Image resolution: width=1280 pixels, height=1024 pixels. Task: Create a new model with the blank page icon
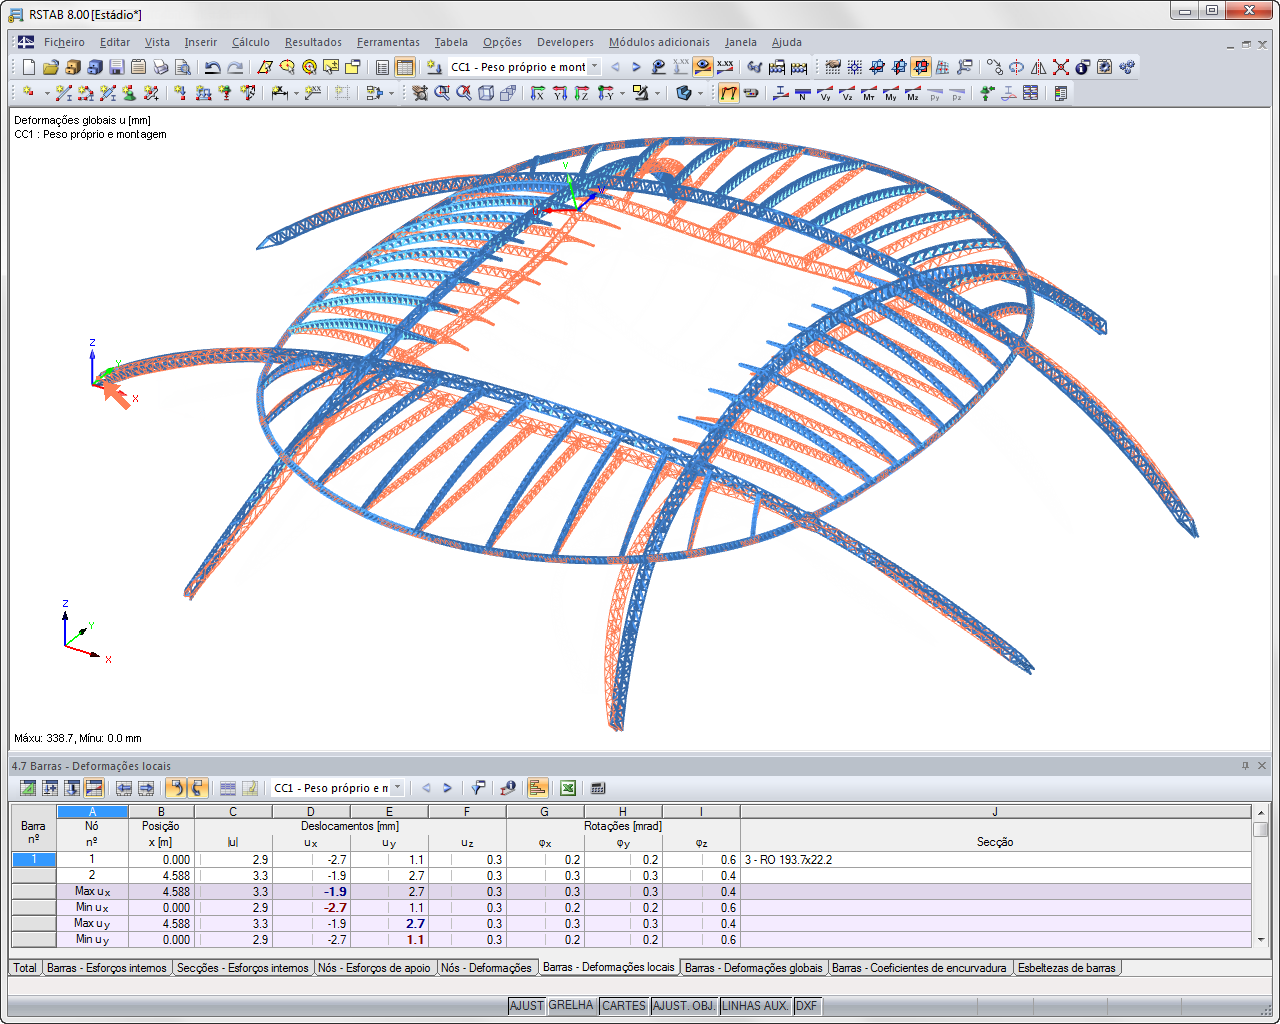[x=29, y=67]
